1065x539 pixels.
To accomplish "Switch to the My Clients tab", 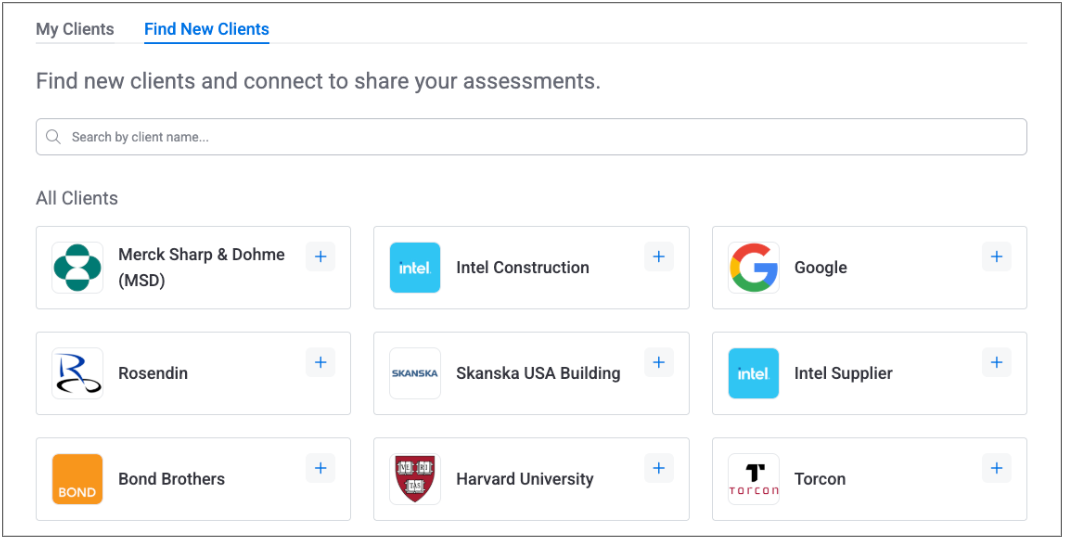I will tap(75, 29).
